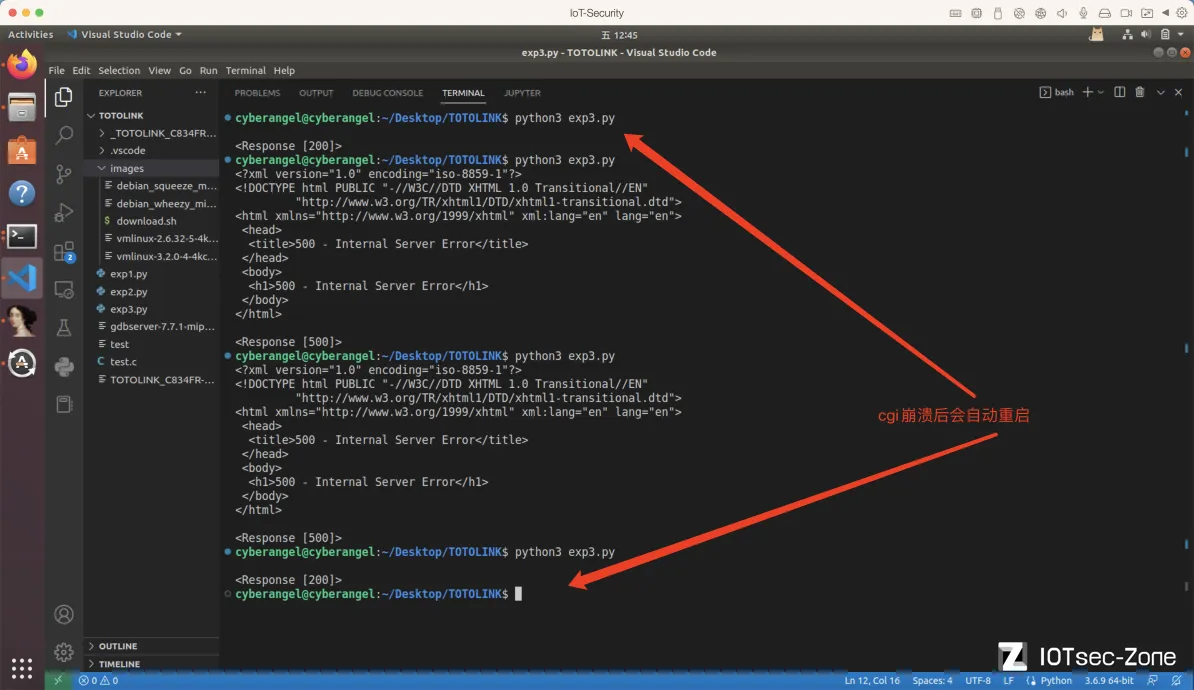Image resolution: width=1194 pixels, height=690 pixels.
Task: Open Explorer more actions ellipsis
Action: coord(200,92)
